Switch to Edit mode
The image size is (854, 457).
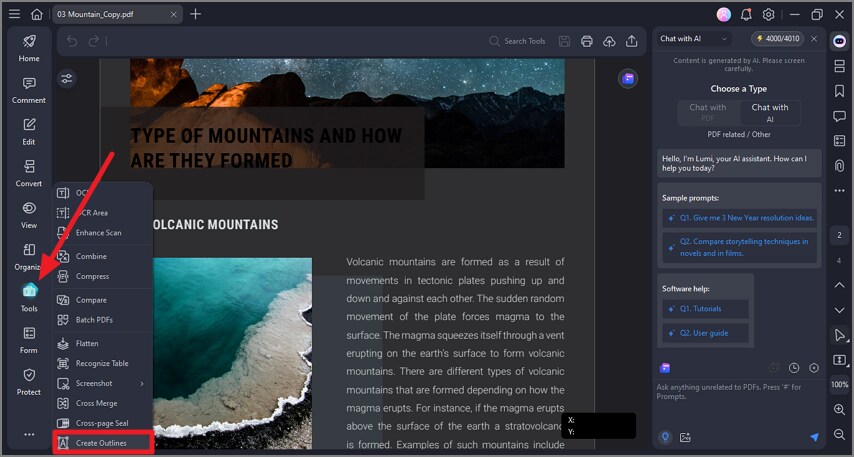tap(29, 131)
